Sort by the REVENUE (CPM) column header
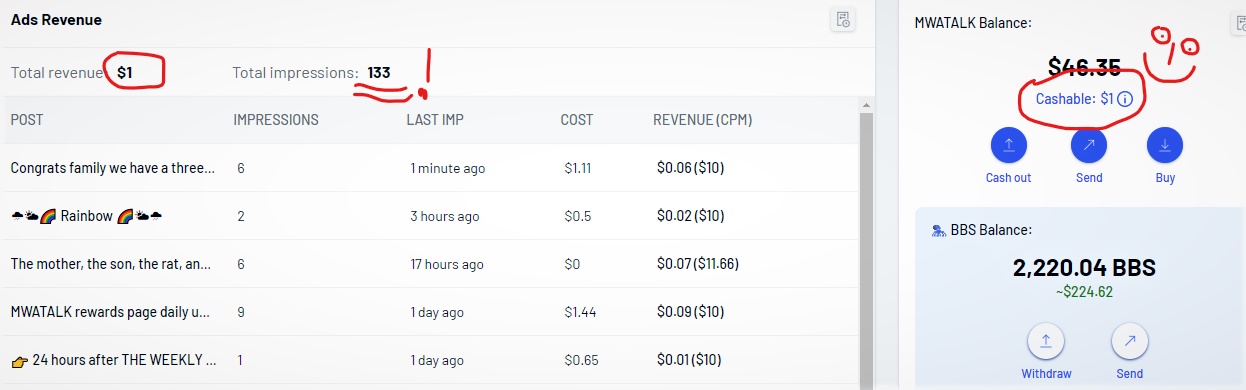 703,120
